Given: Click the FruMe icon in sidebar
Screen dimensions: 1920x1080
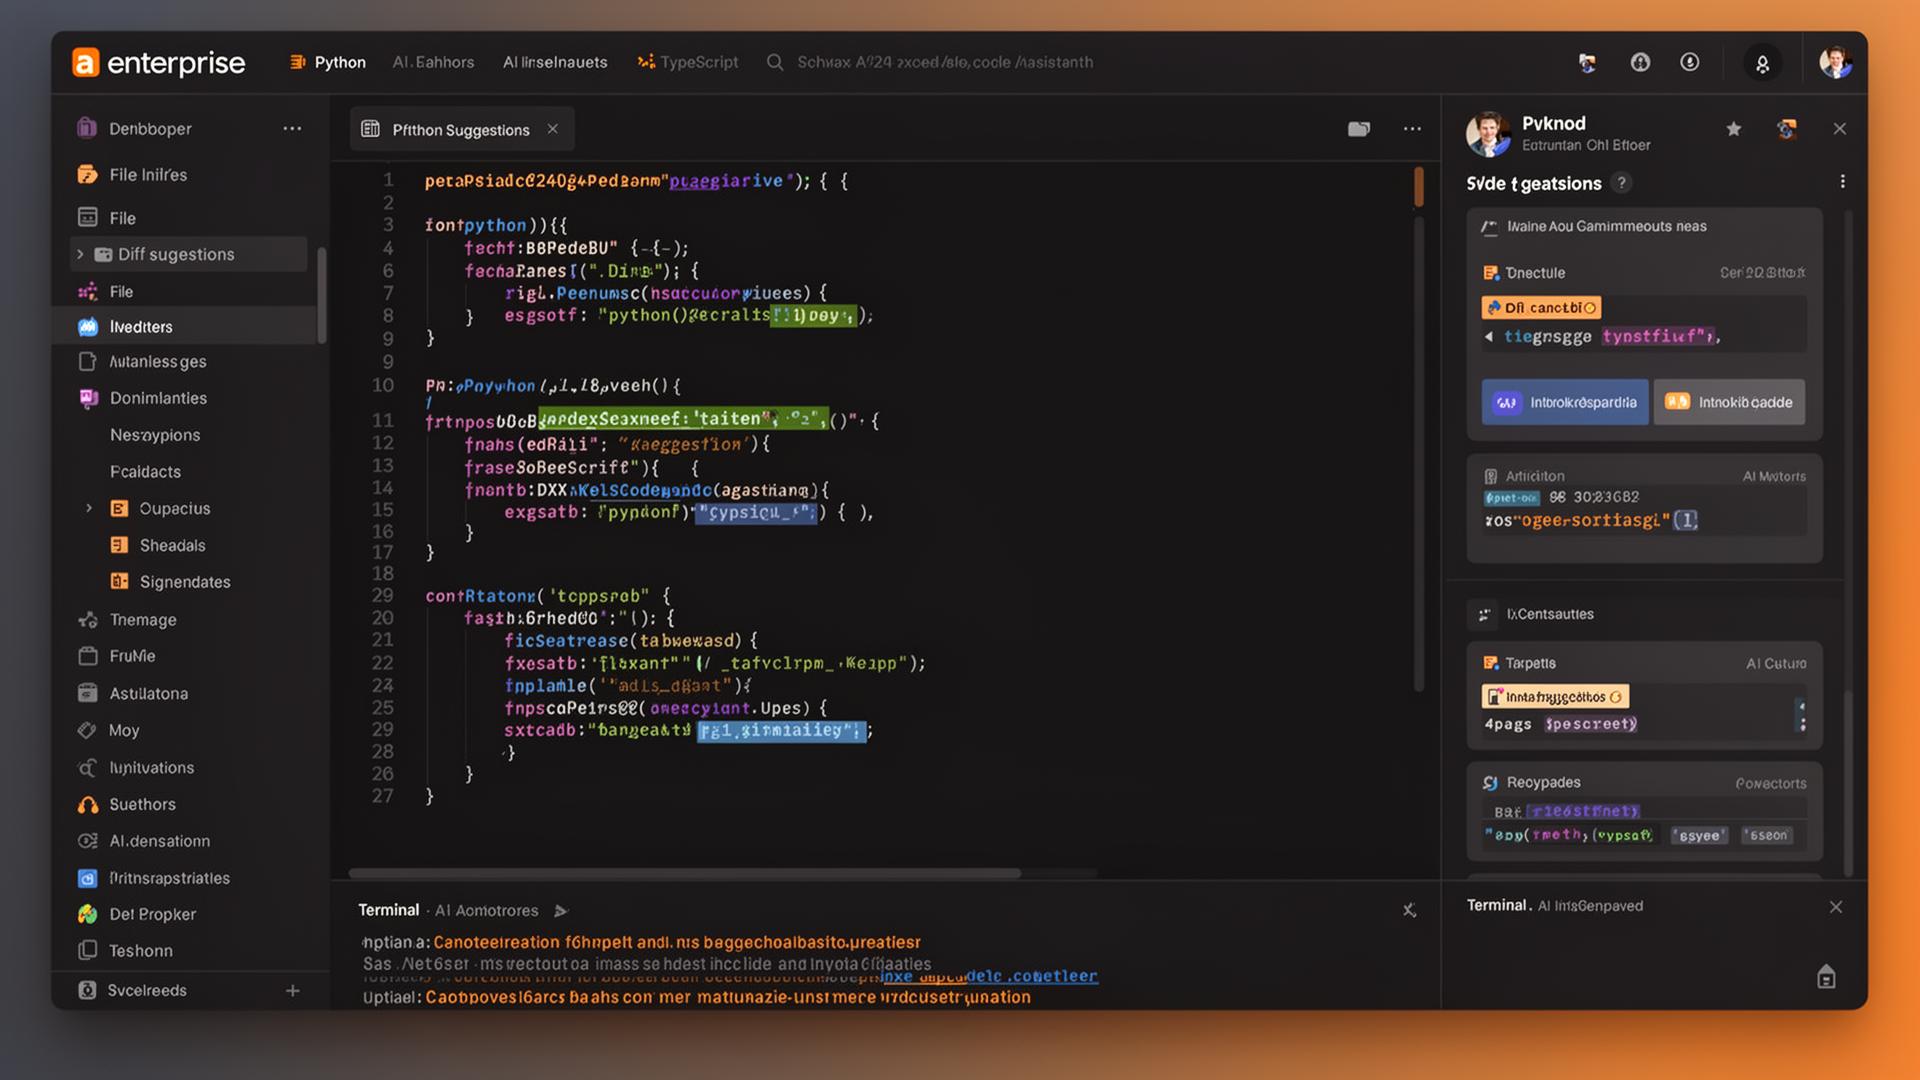Looking at the screenshot, I should click(88, 656).
